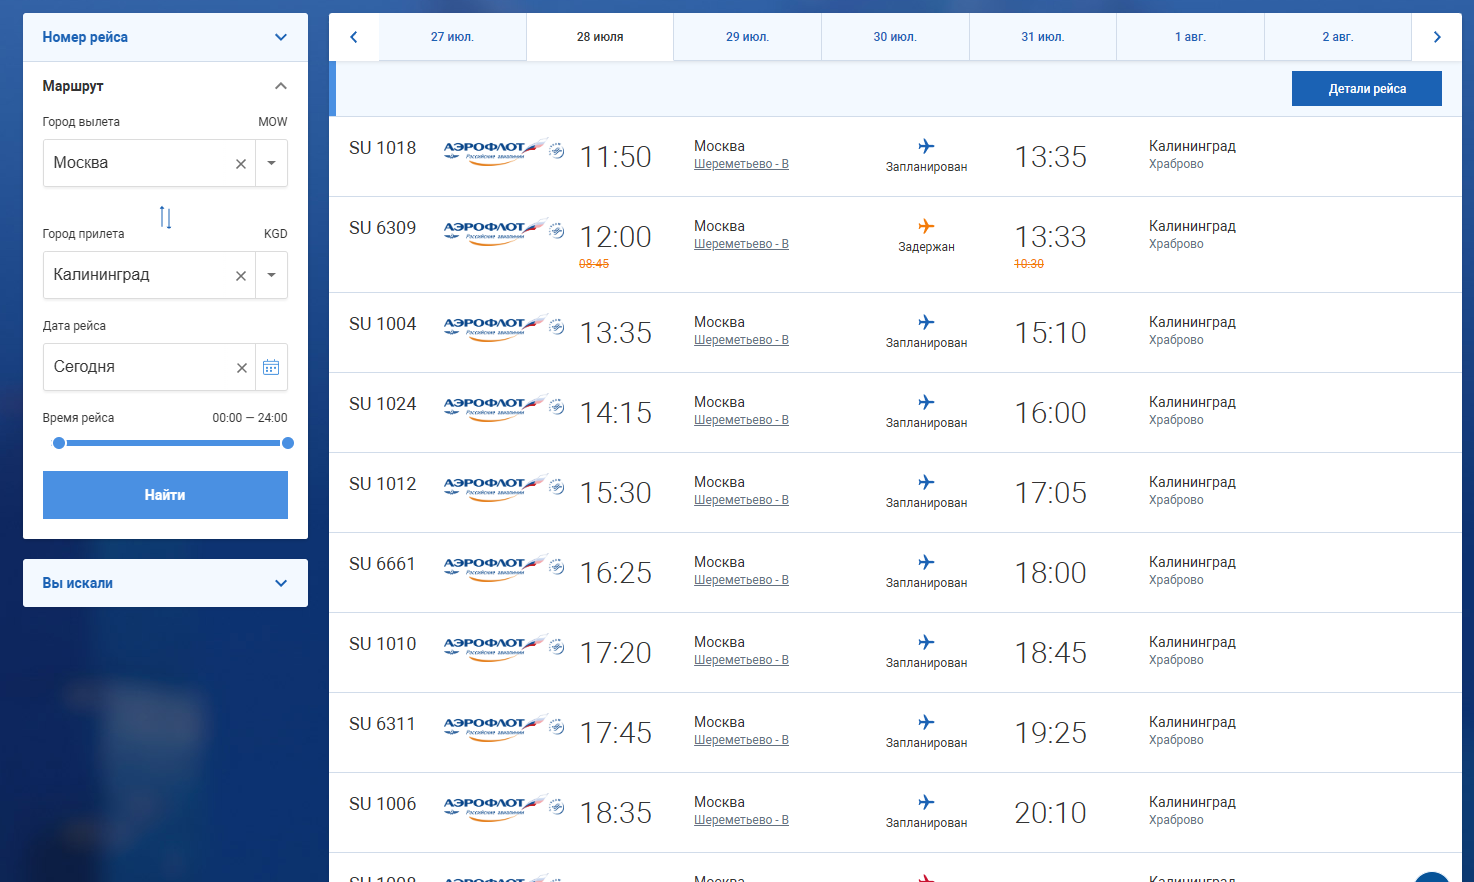
Task: Click plane status icon for SU 6311
Action: [926, 722]
